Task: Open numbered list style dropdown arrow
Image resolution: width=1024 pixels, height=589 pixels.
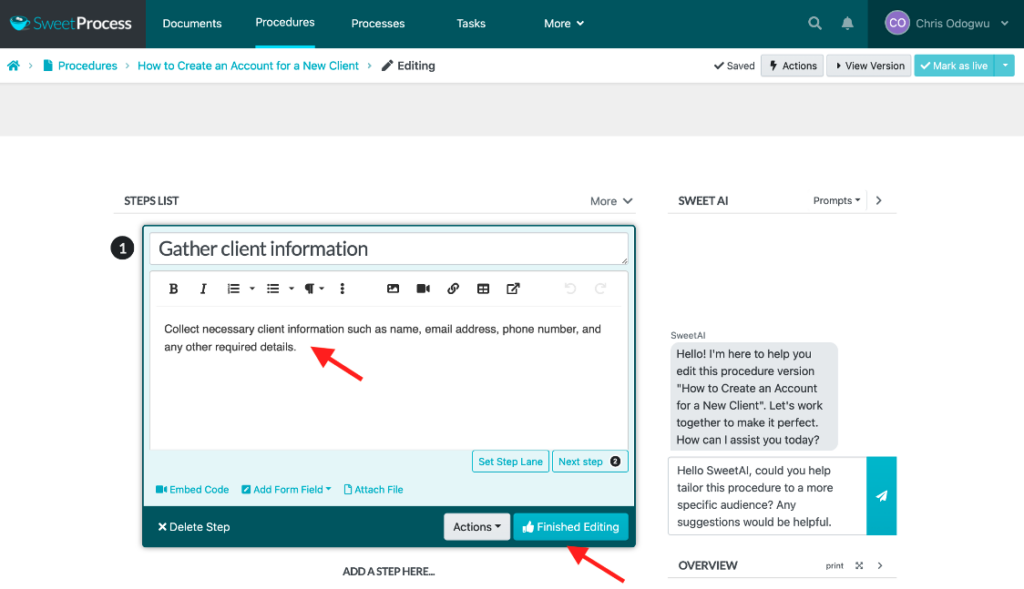Action: (252, 289)
